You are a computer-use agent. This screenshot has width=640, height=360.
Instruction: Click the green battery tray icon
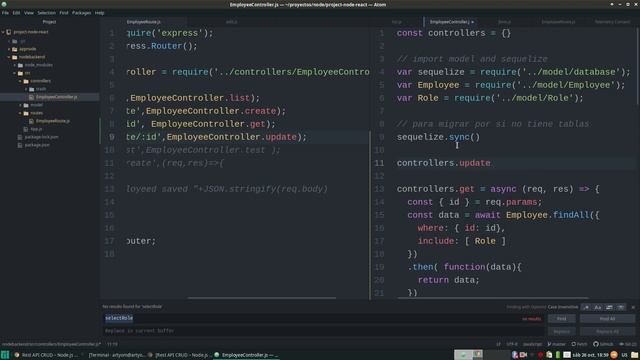tap(558, 355)
